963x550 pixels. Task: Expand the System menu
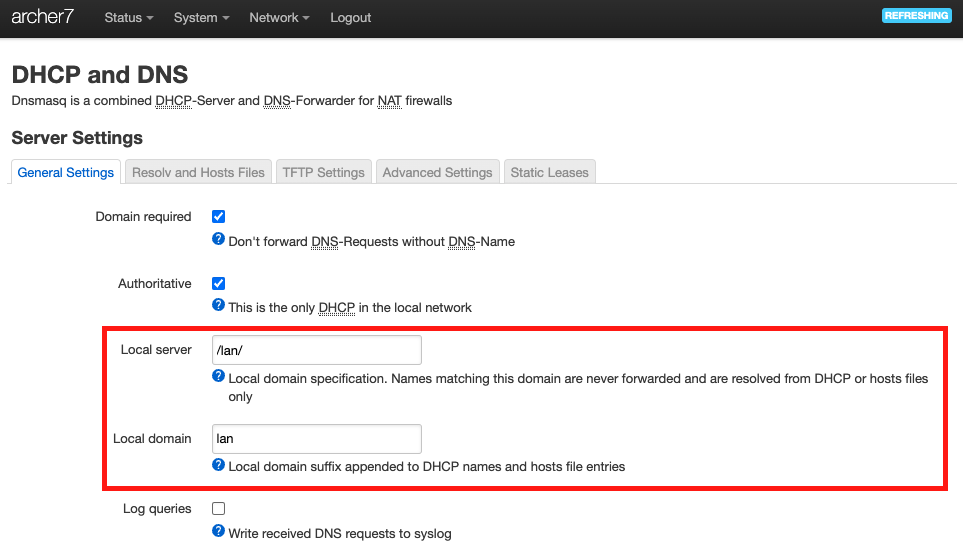click(201, 18)
